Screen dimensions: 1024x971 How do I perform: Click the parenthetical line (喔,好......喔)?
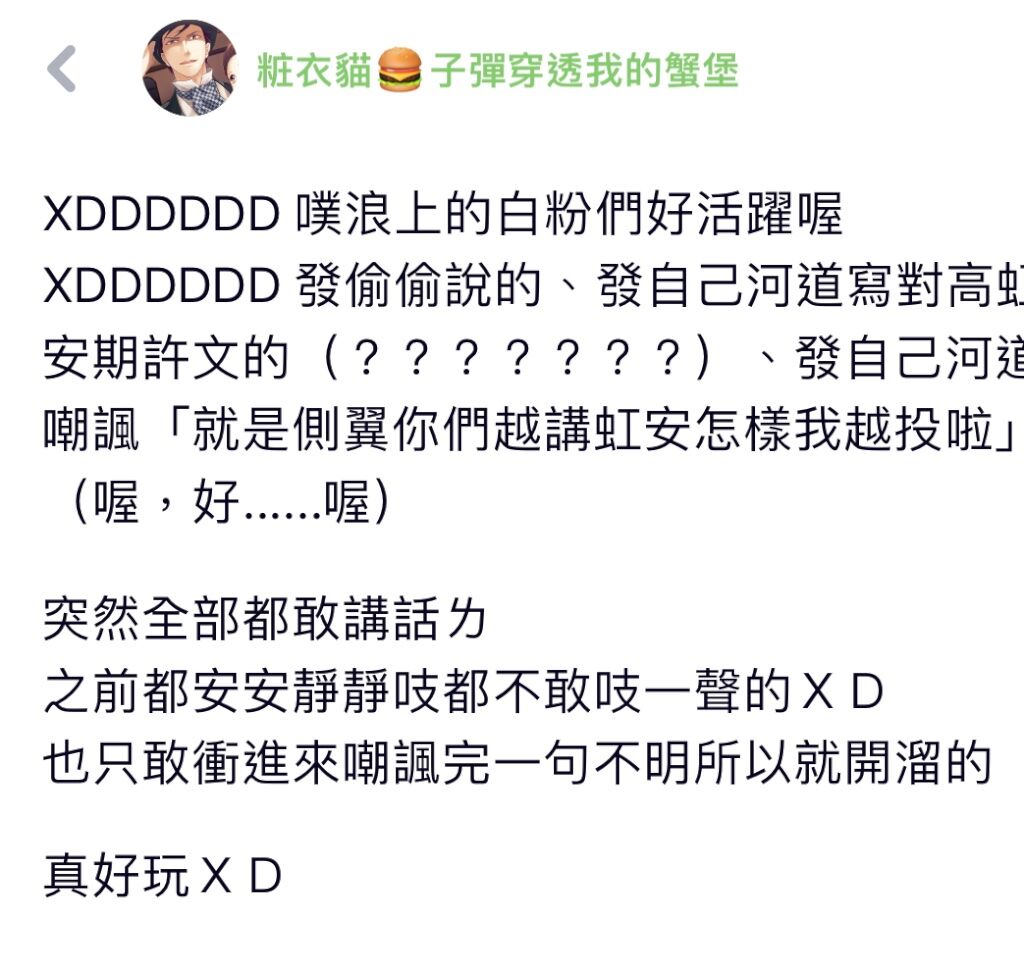click(230, 501)
